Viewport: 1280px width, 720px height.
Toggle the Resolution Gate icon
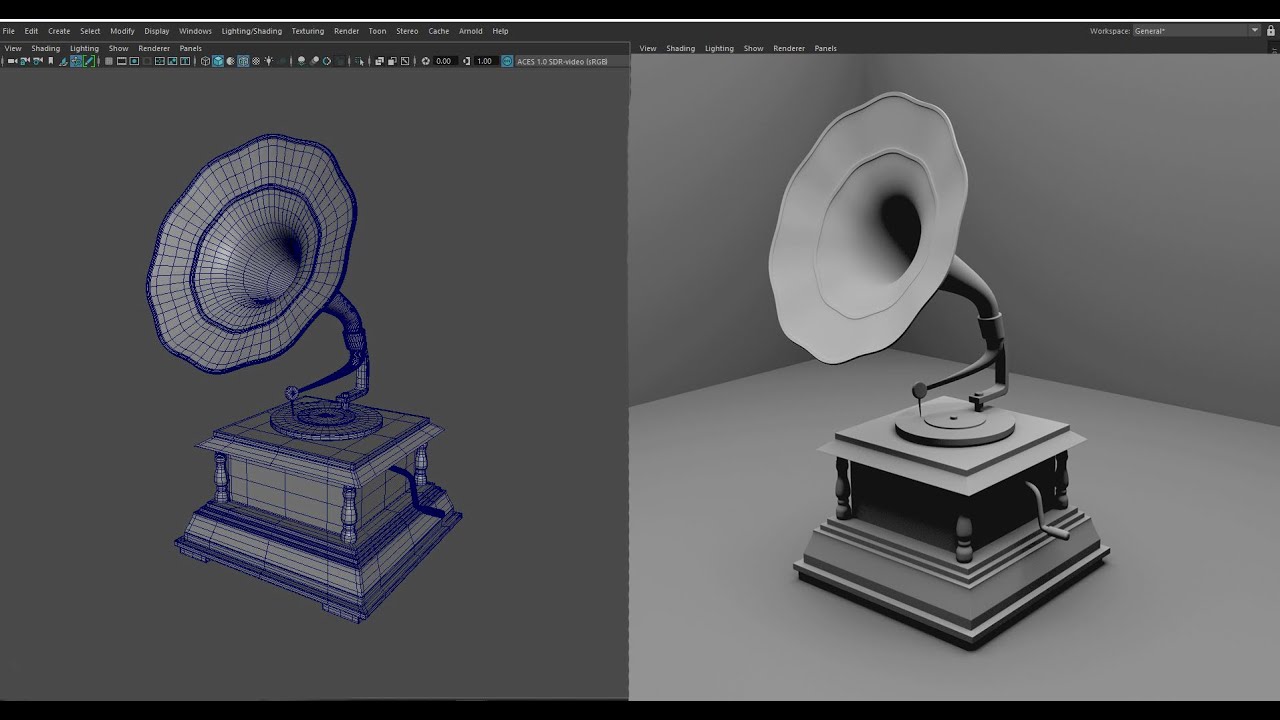[134, 61]
